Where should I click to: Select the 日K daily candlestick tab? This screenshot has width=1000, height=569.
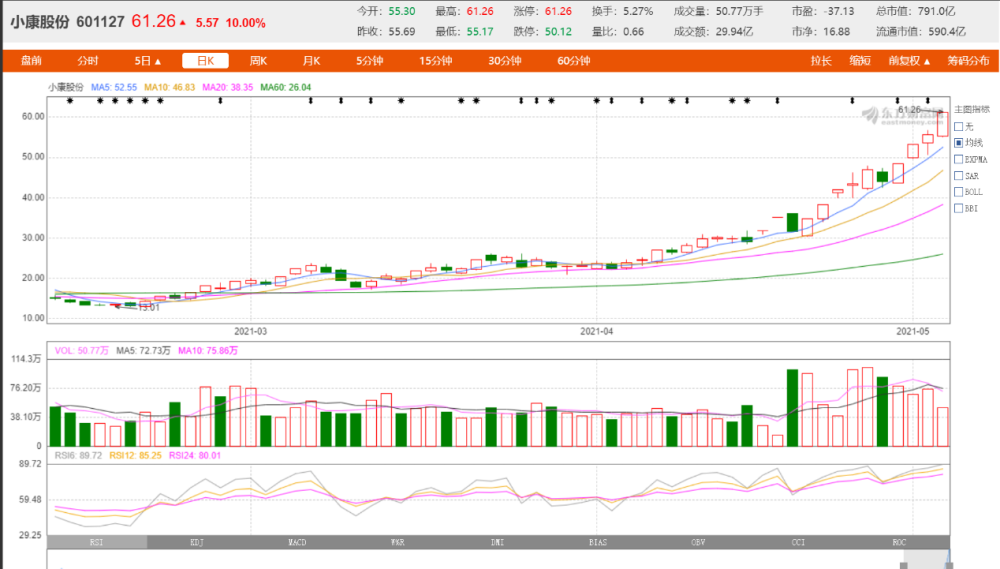tap(205, 61)
